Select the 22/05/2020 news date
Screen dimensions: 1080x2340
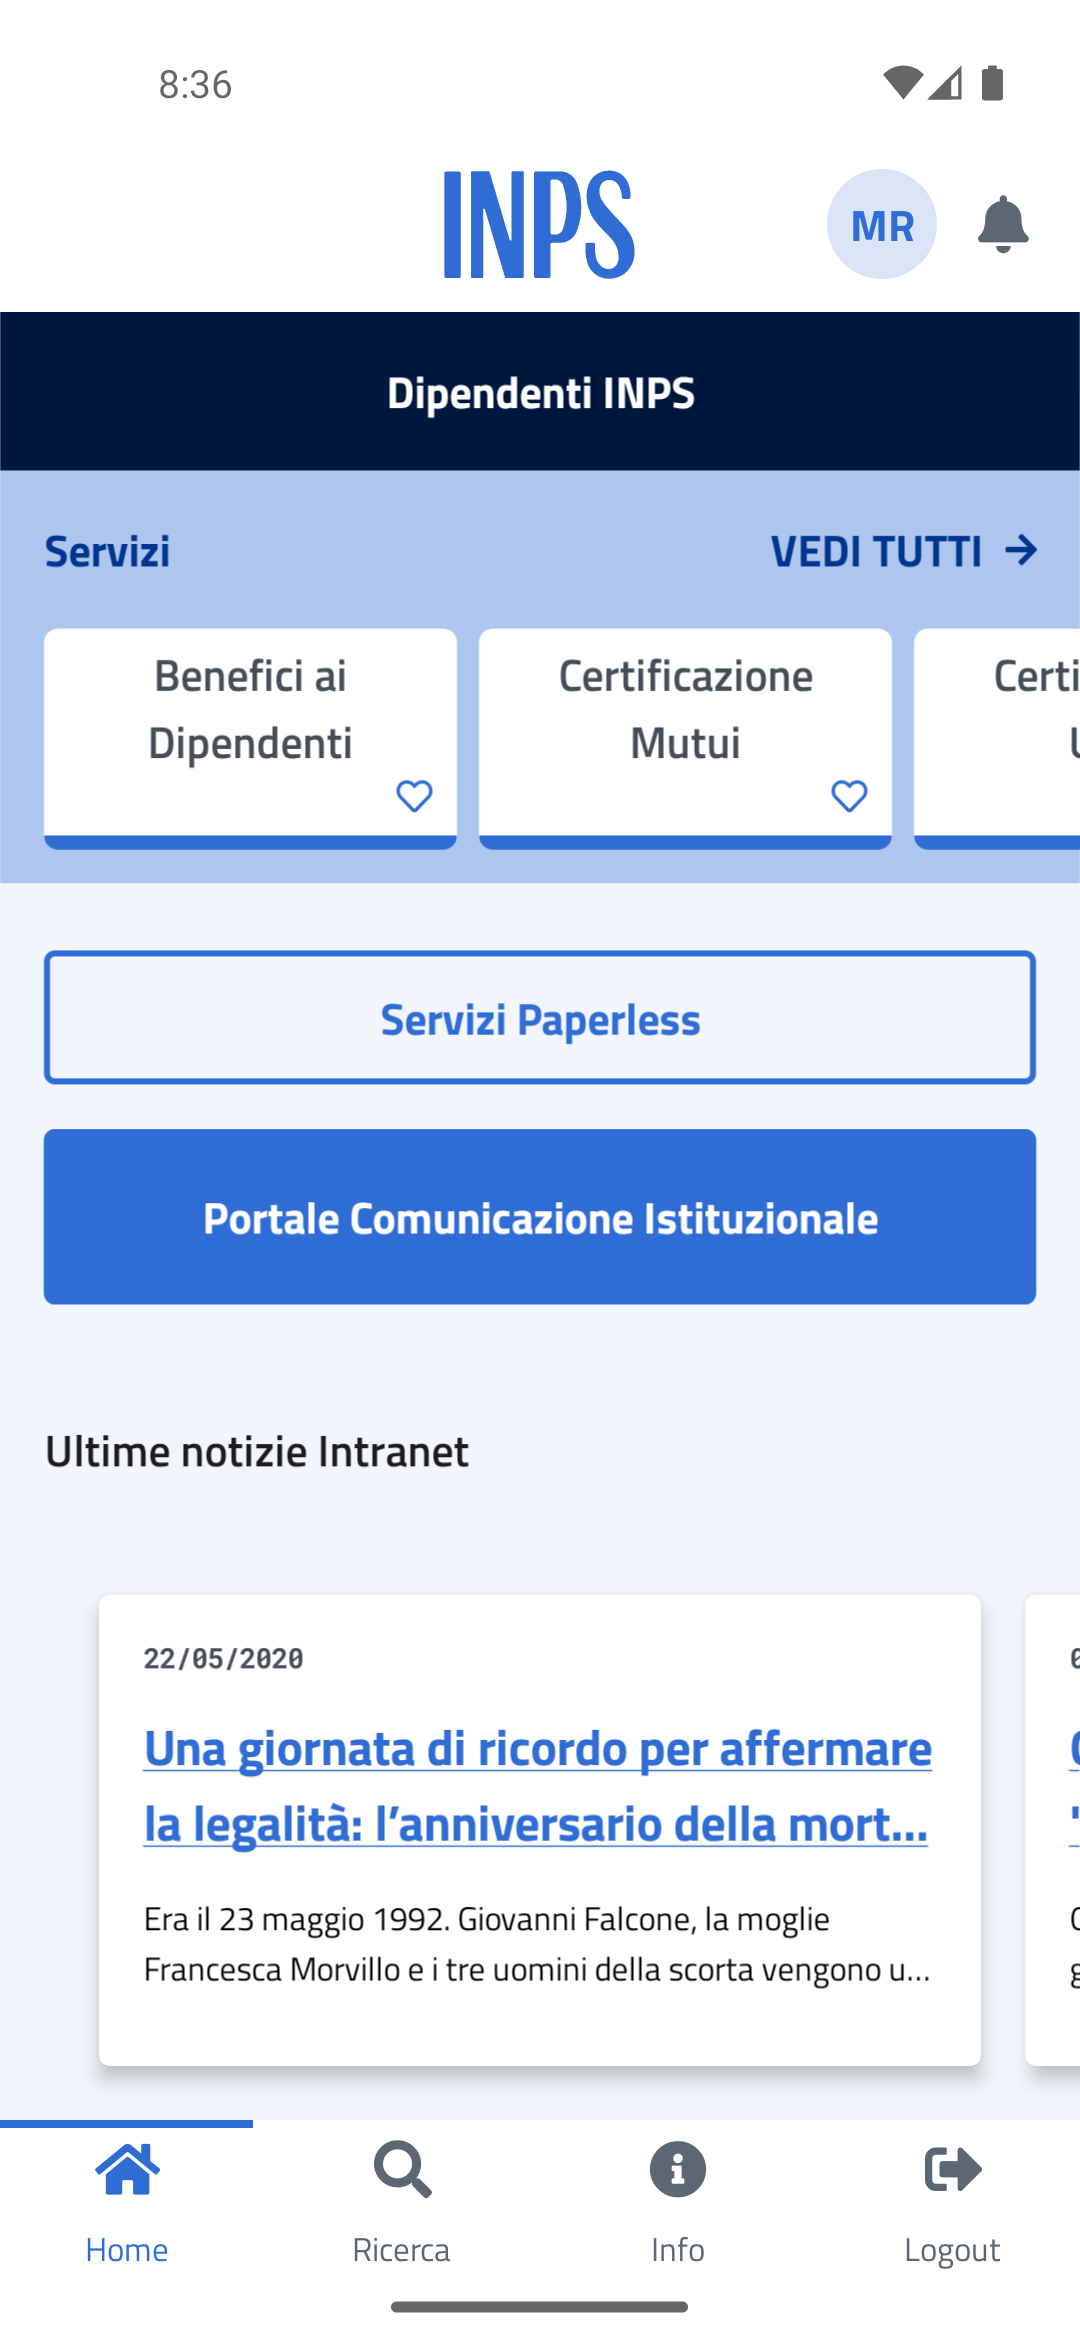[x=224, y=1658]
